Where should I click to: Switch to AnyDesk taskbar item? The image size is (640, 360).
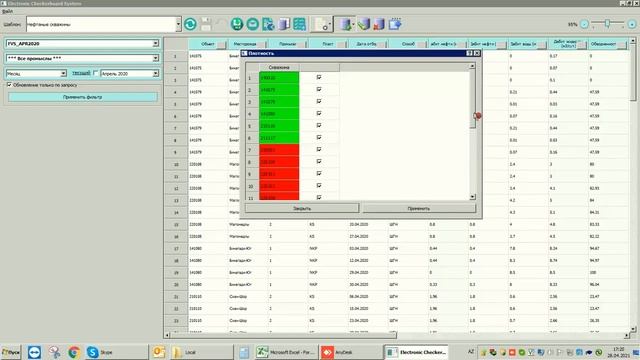[x=351, y=352]
